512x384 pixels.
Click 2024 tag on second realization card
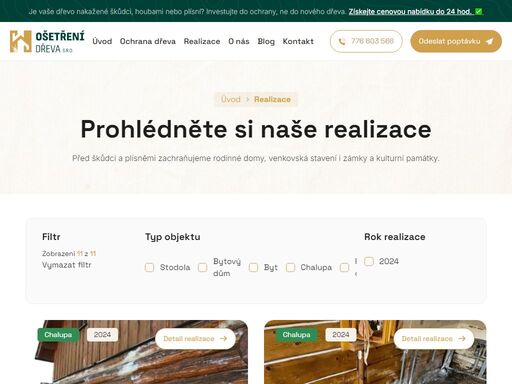pos(341,335)
